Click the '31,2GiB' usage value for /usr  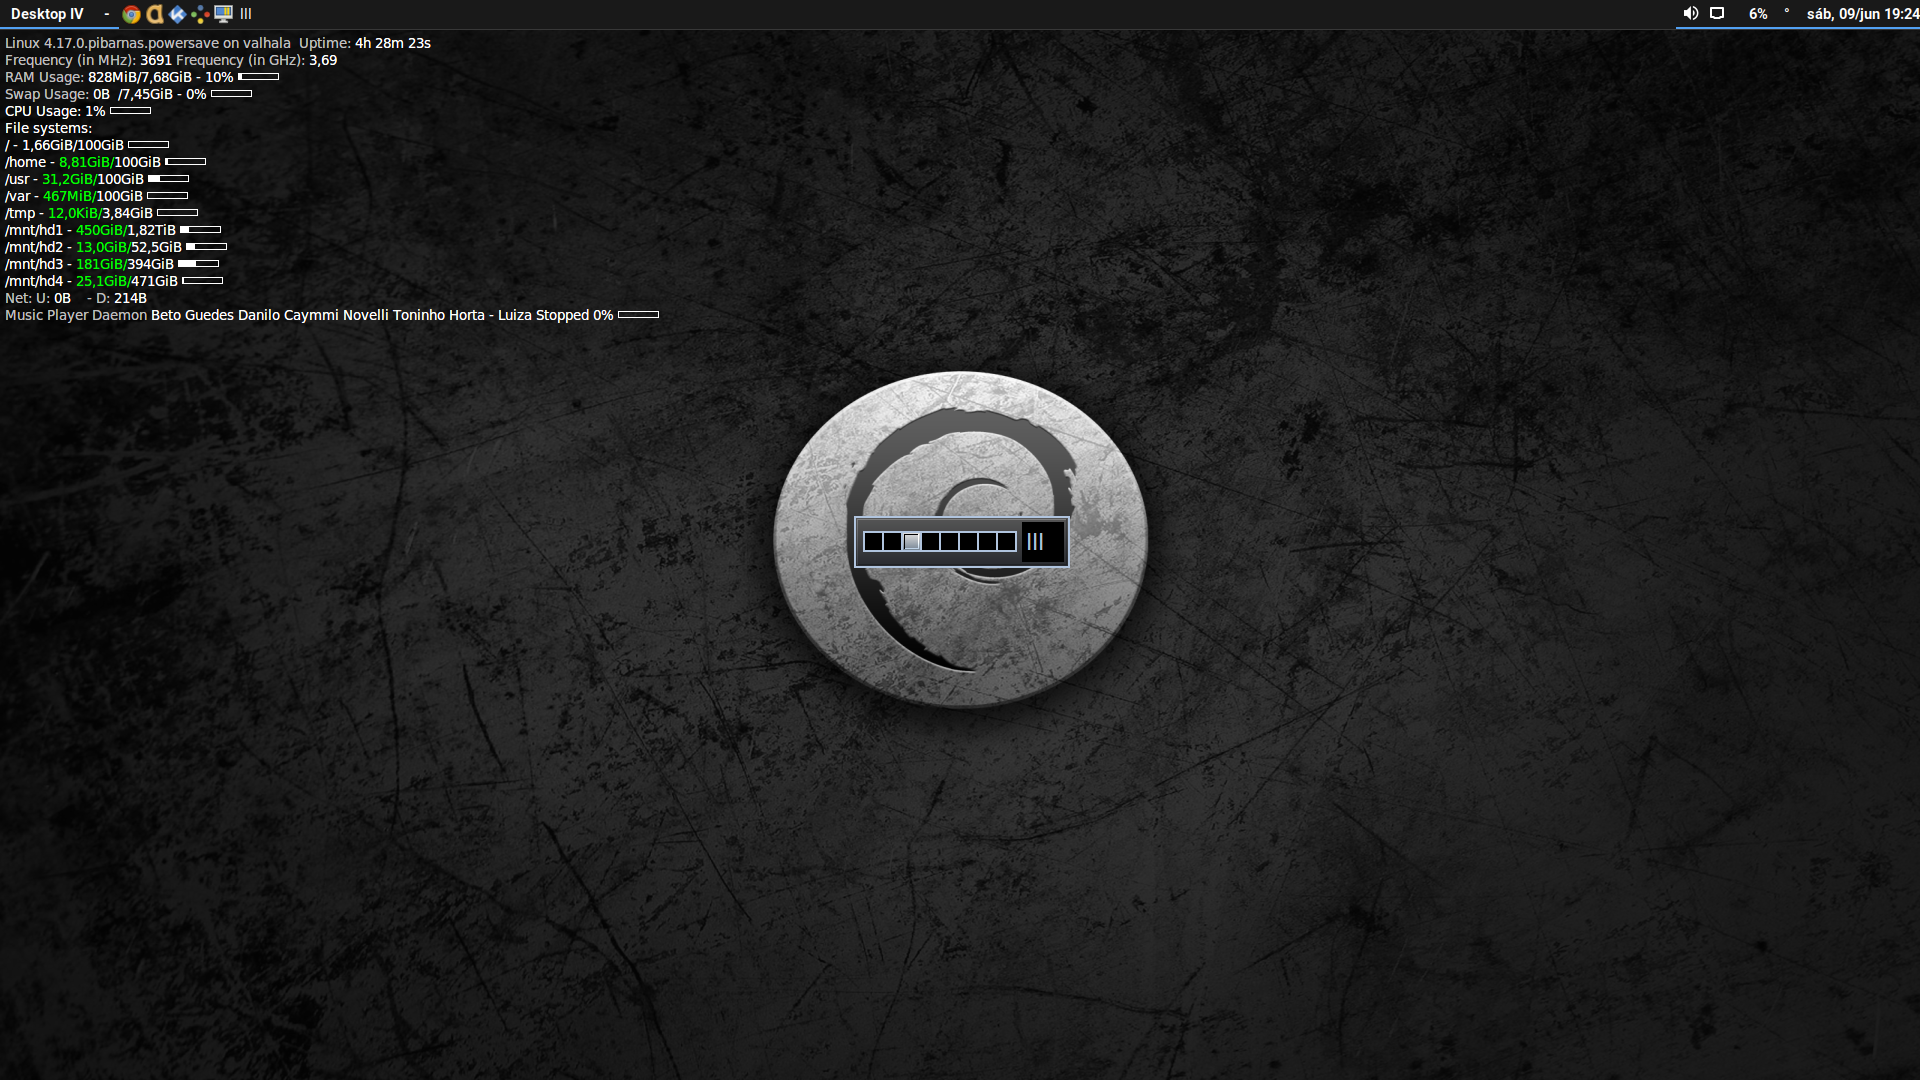(67, 179)
